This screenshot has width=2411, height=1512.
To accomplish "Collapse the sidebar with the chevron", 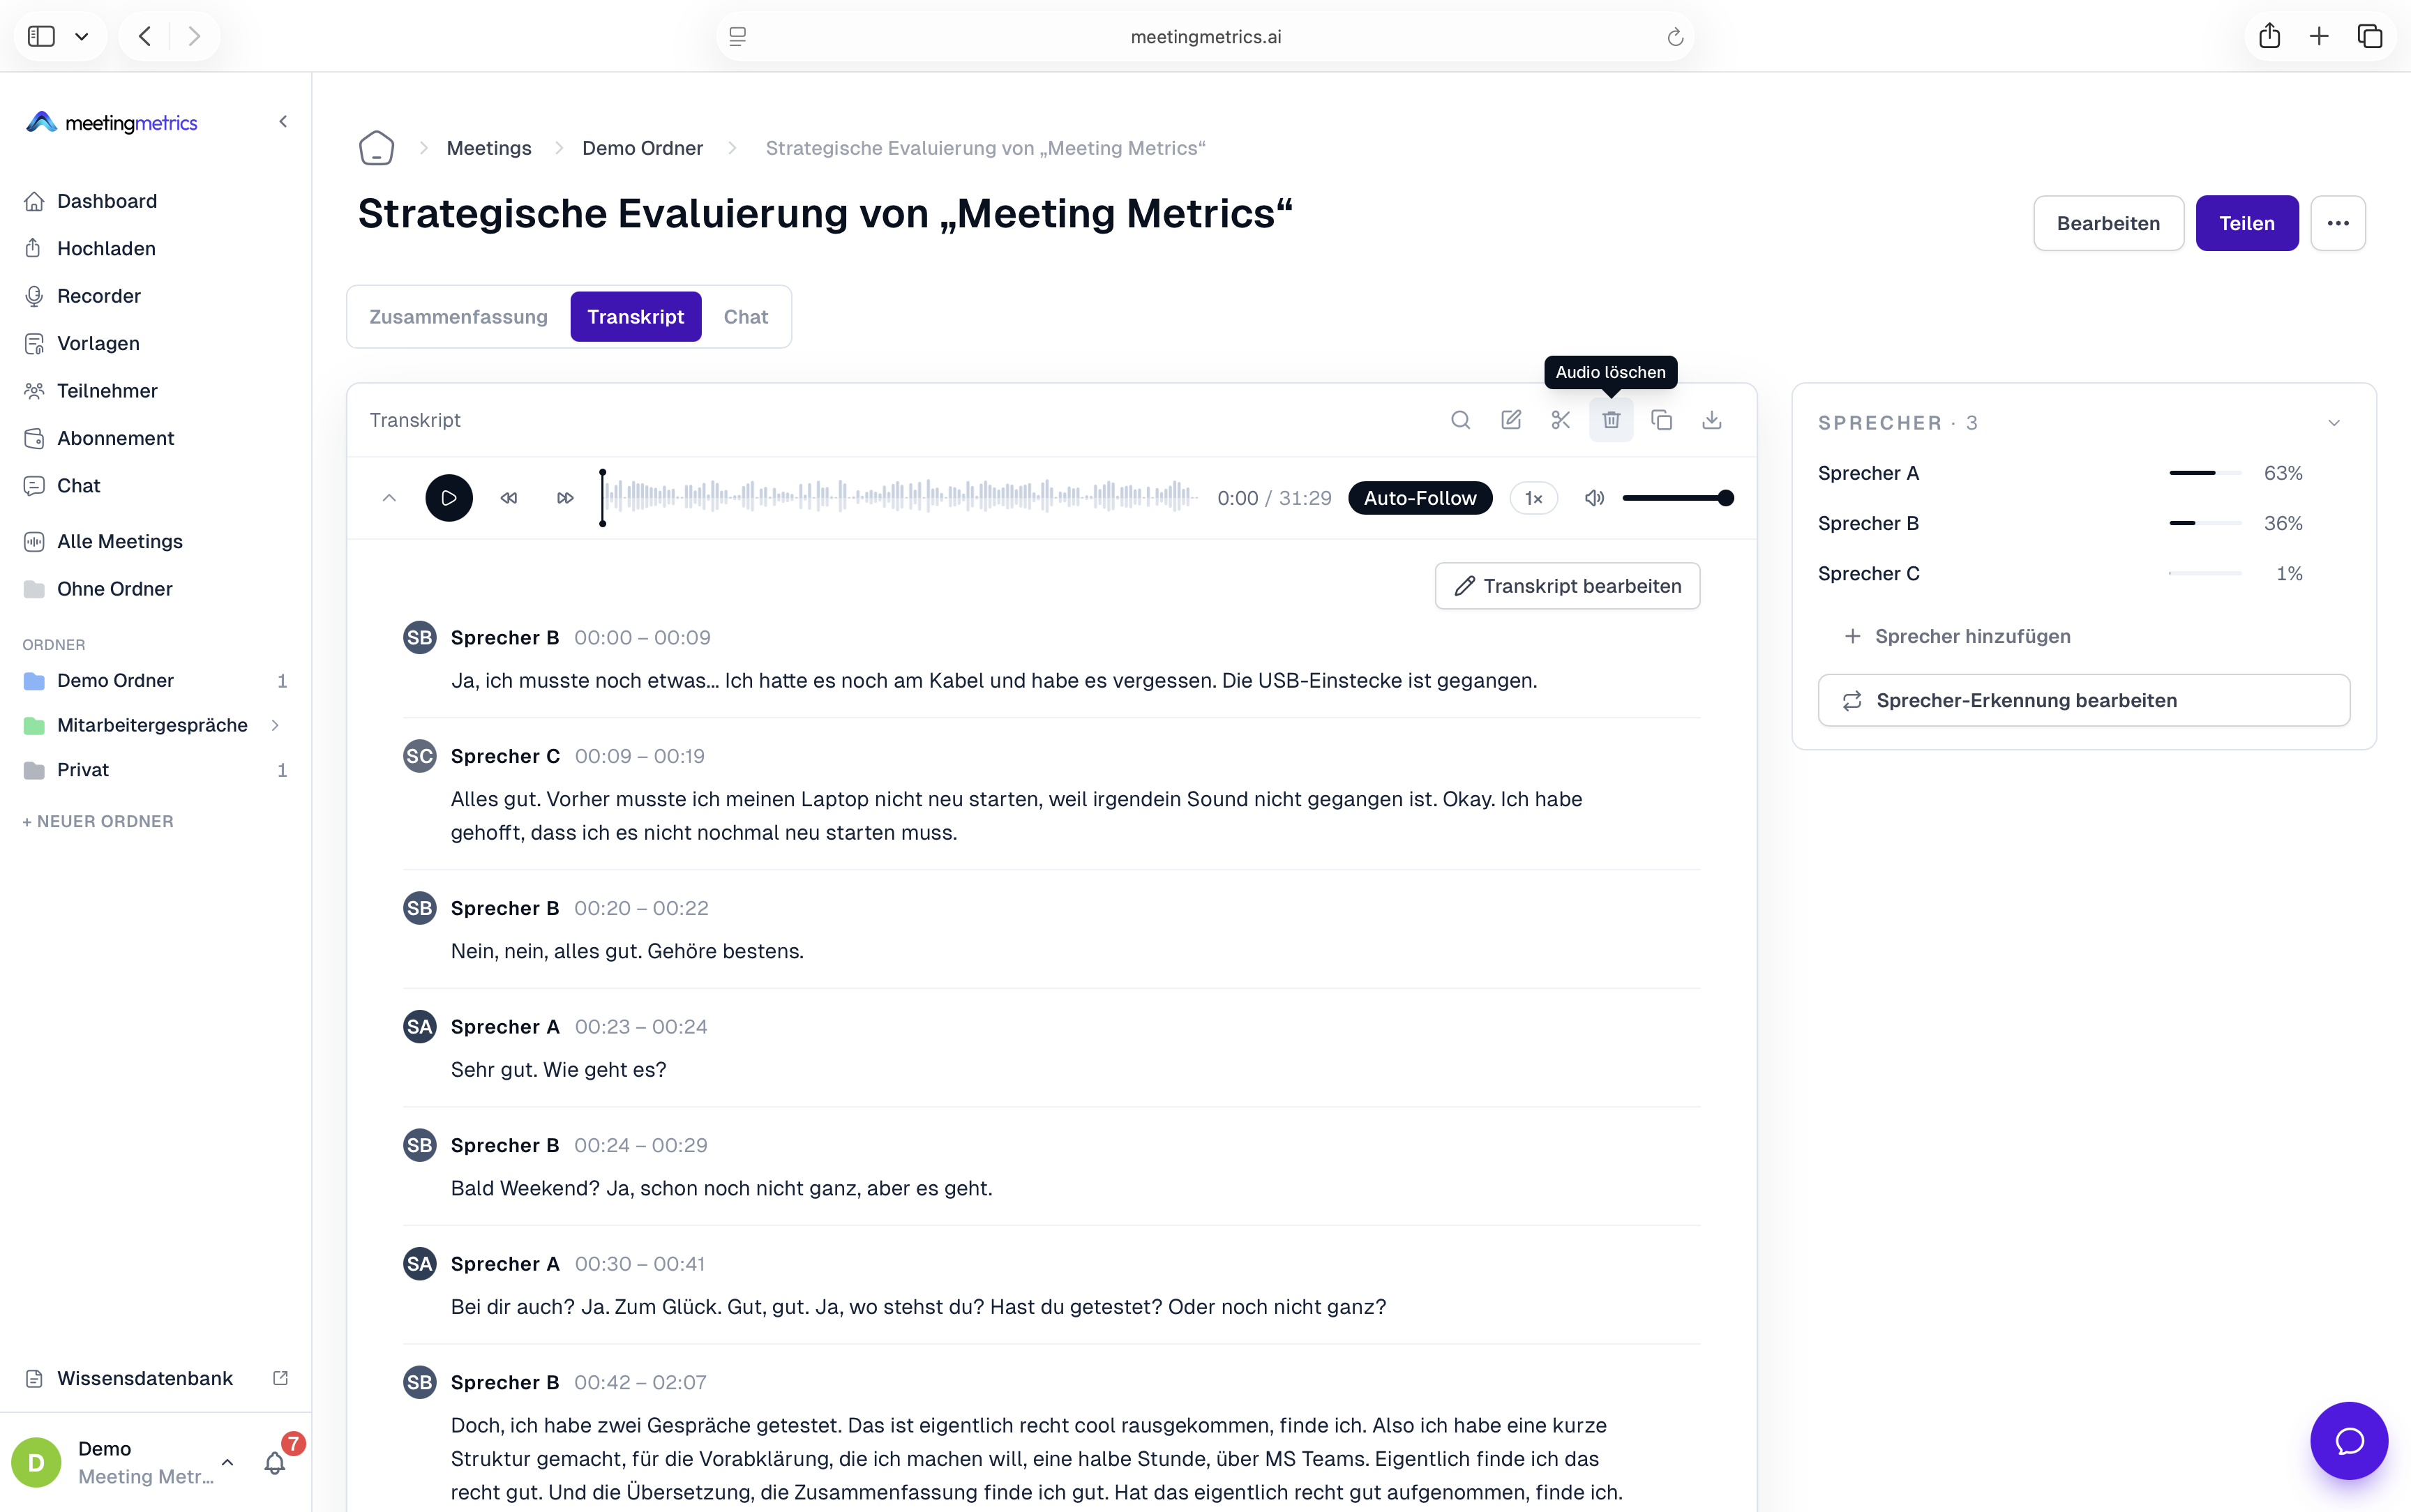I will (x=283, y=122).
